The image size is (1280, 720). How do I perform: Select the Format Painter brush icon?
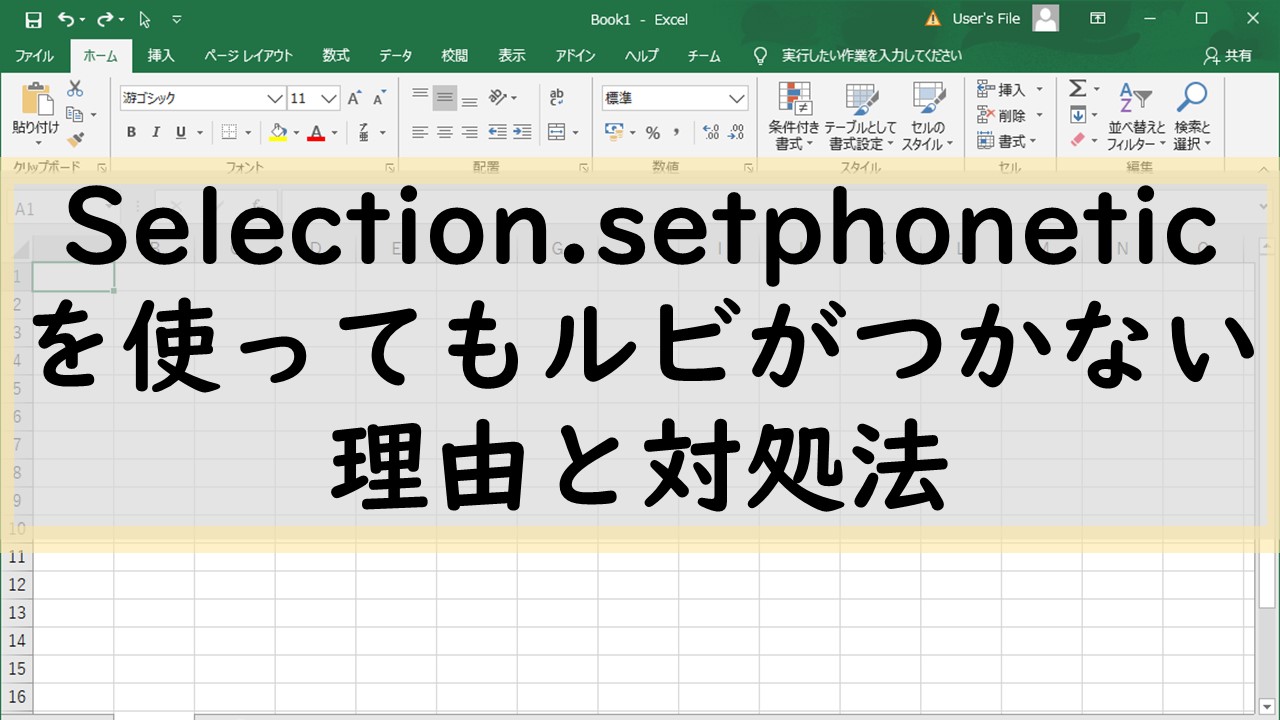pos(75,139)
